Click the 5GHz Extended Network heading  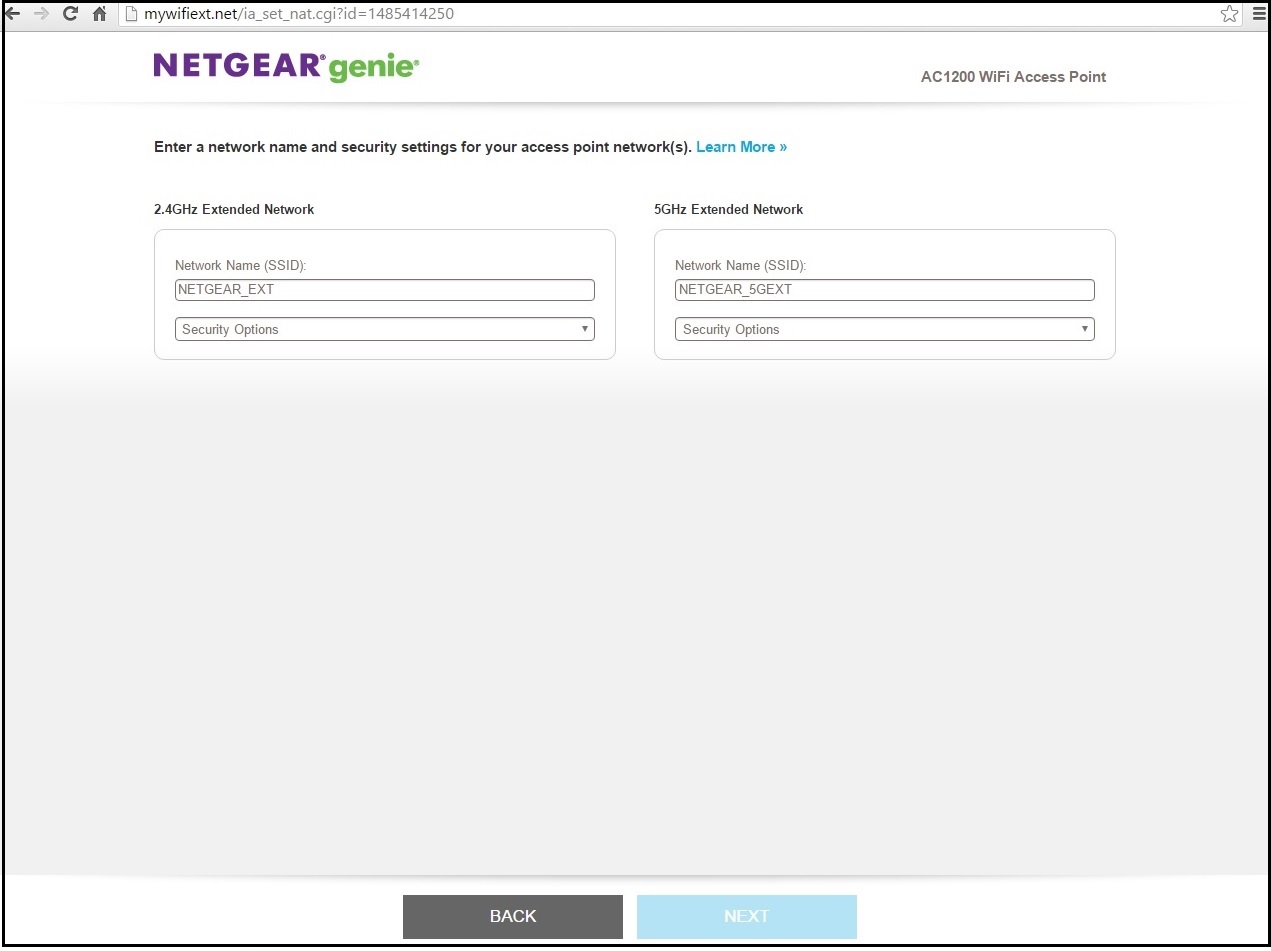pos(728,209)
